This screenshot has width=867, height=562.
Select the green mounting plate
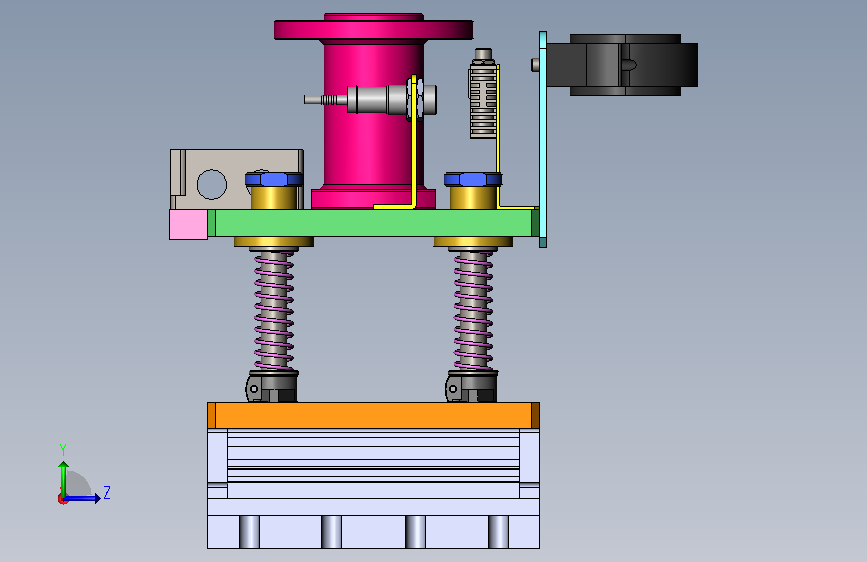(373, 223)
